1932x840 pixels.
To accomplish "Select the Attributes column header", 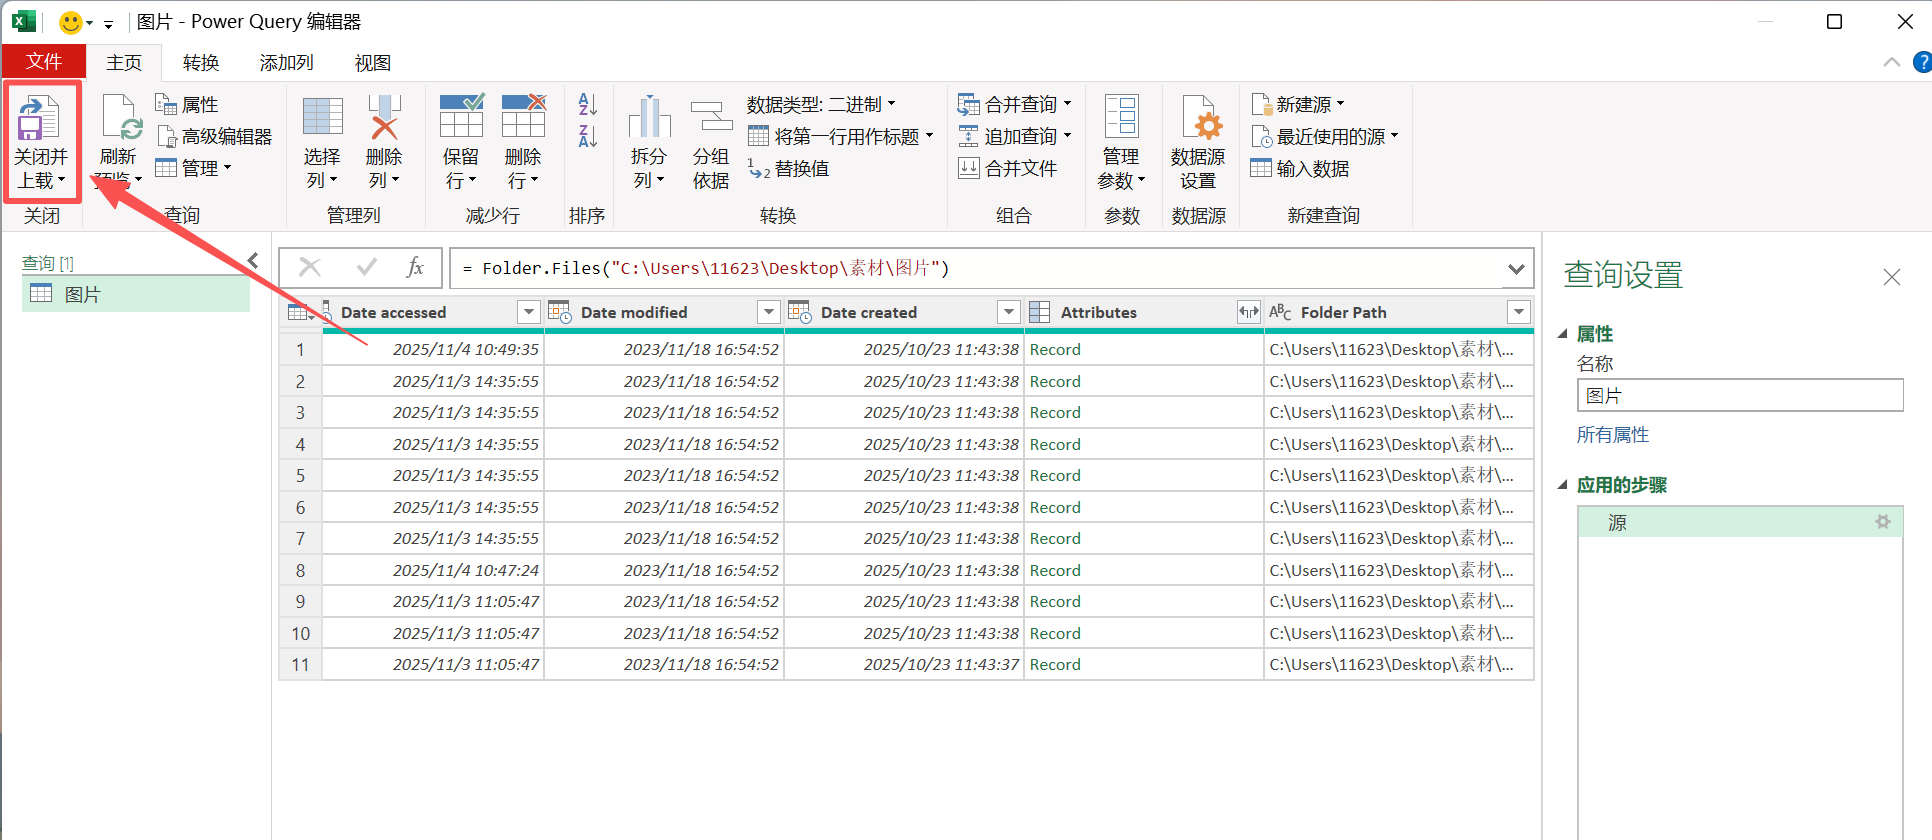I will point(1144,312).
